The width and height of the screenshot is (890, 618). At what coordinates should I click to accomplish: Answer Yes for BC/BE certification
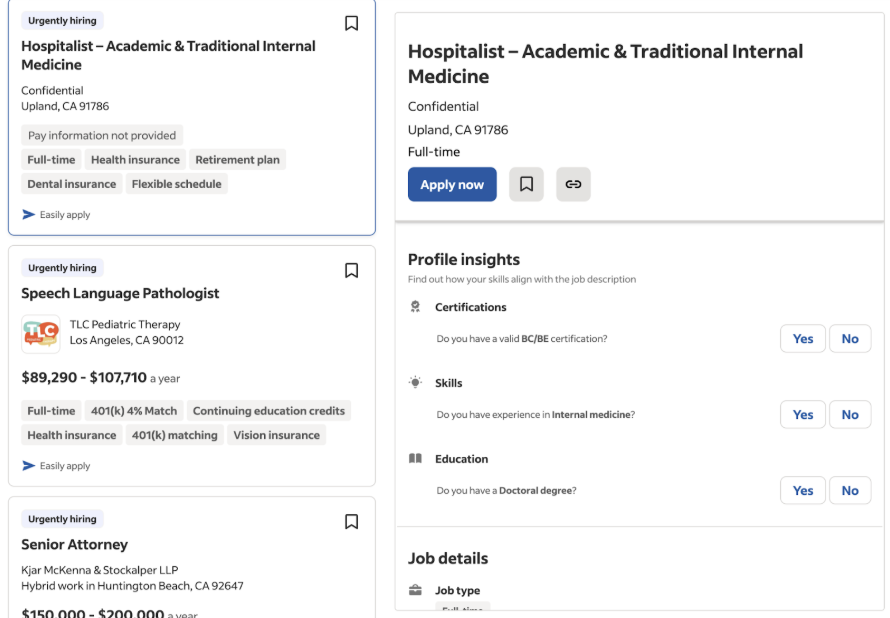tap(803, 338)
